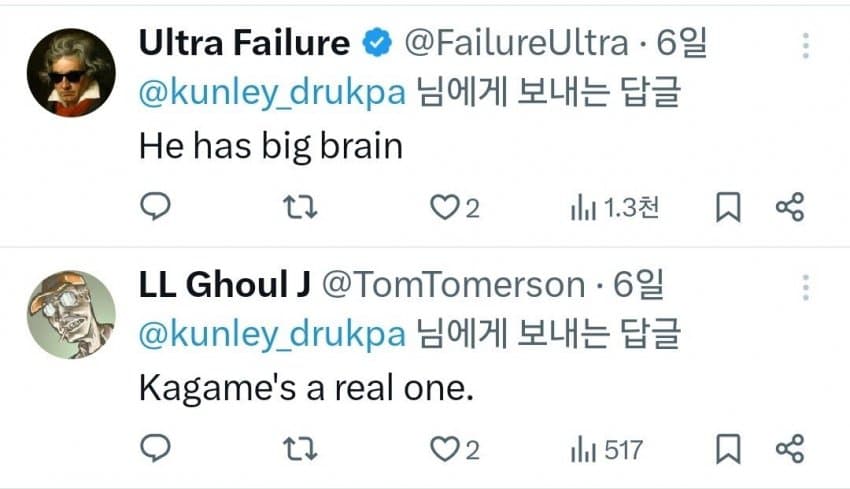Screen dimensions: 850x489
Task: Bookmark LL Ghoul J's tweet
Action: 728,450
